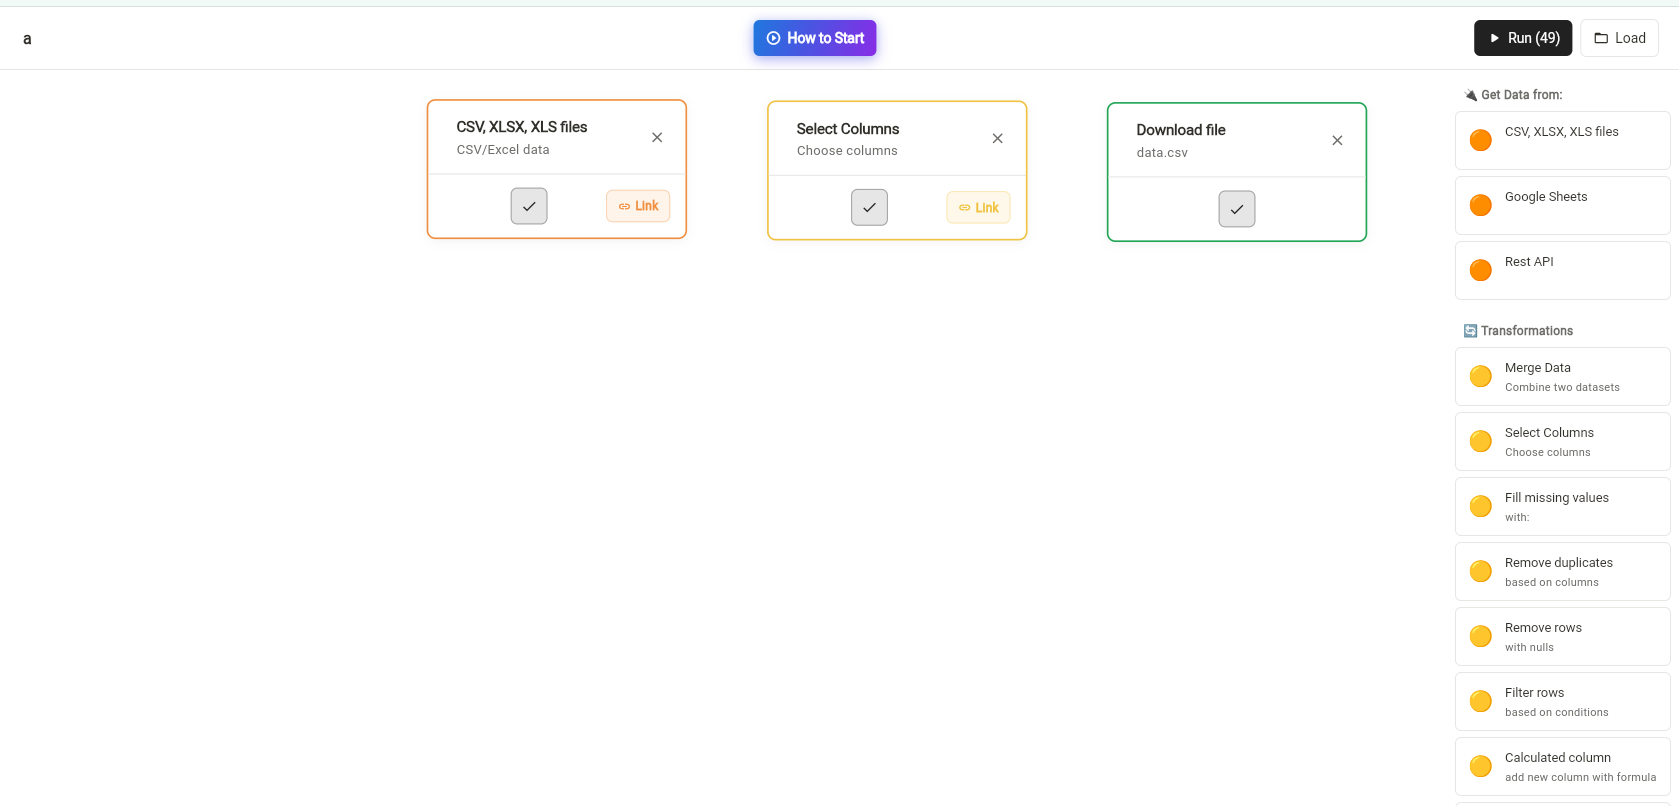Click the project name 'a'
Image resolution: width=1679 pixels, height=806 pixels.
(27, 39)
